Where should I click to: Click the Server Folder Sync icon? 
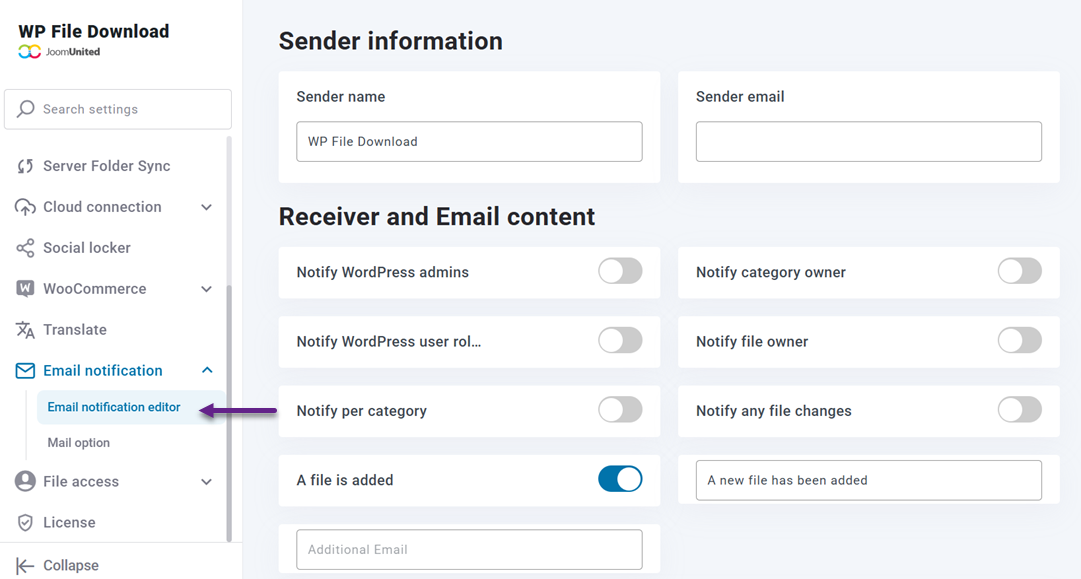25,166
